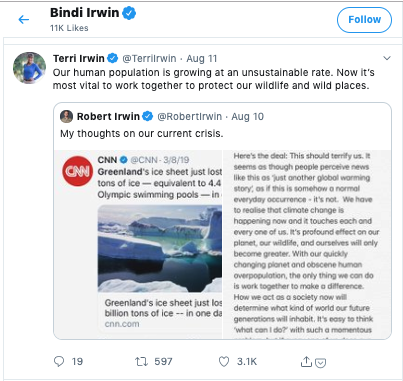This screenshot has height=381, width=403.
Task: Open the Aug 11 tweet timestamp
Action: pyautogui.click(x=202, y=58)
